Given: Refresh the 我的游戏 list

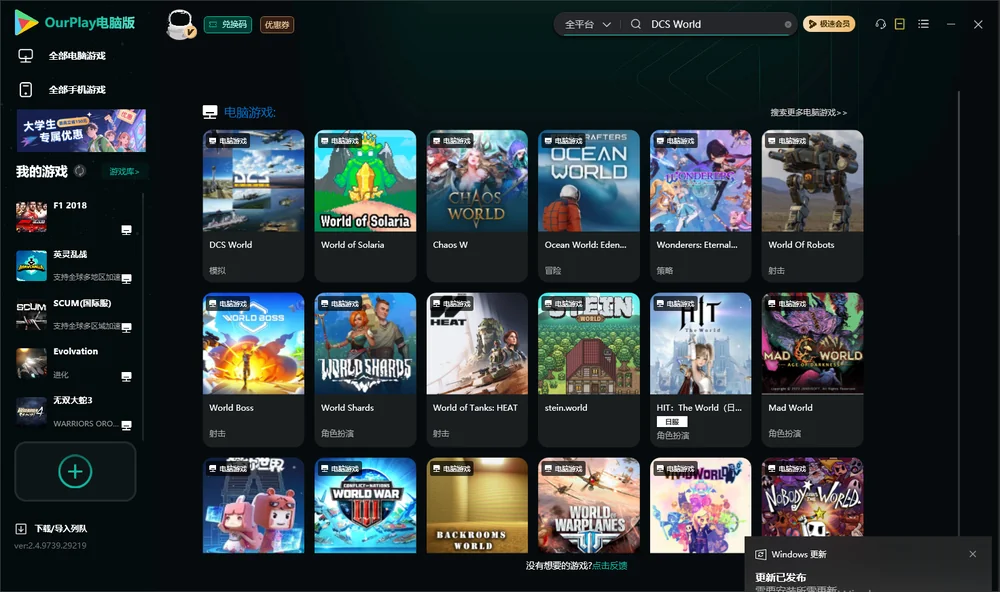Looking at the screenshot, I should [x=80, y=171].
